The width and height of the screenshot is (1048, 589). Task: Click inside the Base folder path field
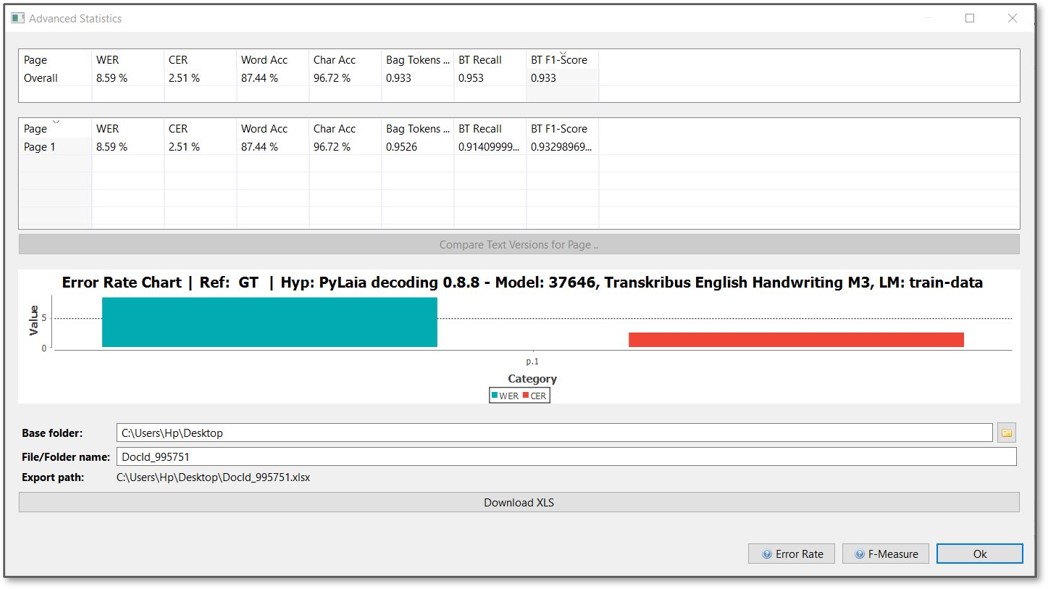(554, 433)
